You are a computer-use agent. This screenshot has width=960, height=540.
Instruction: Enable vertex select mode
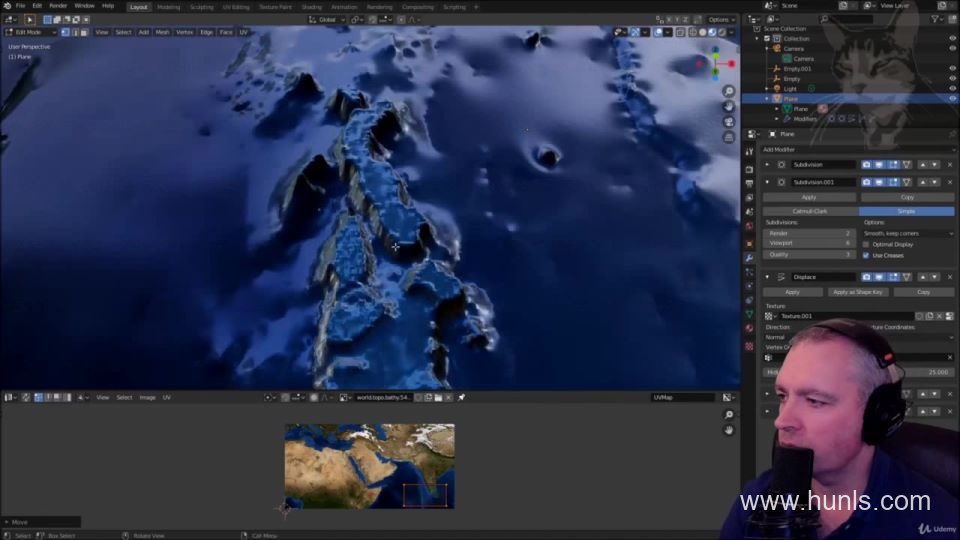click(66, 32)
